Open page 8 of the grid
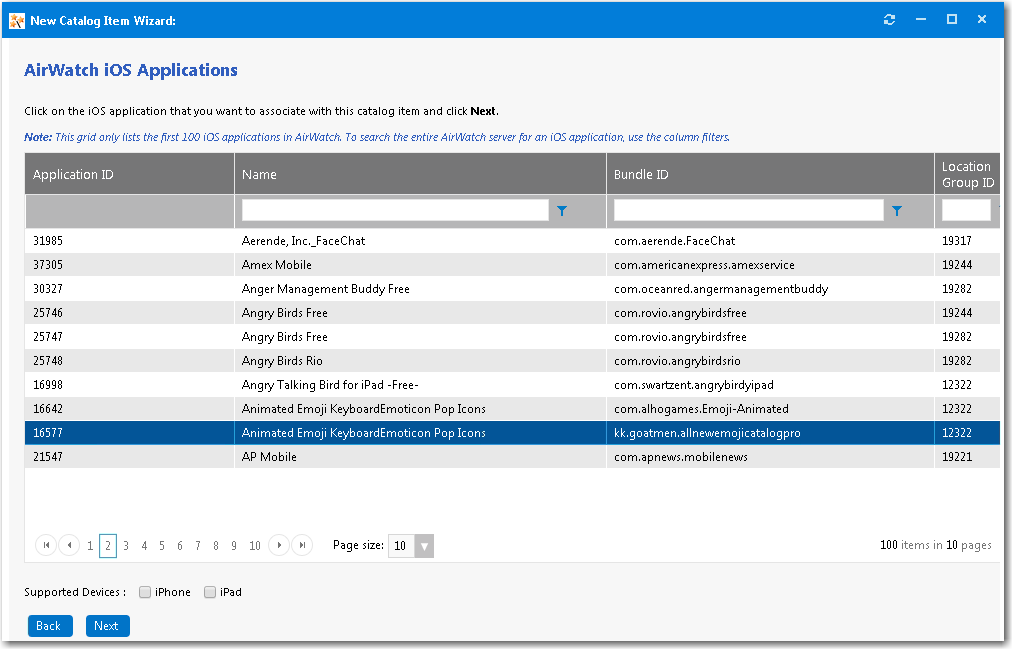This screenshot has width=1012, height=649. pos(216,546)
